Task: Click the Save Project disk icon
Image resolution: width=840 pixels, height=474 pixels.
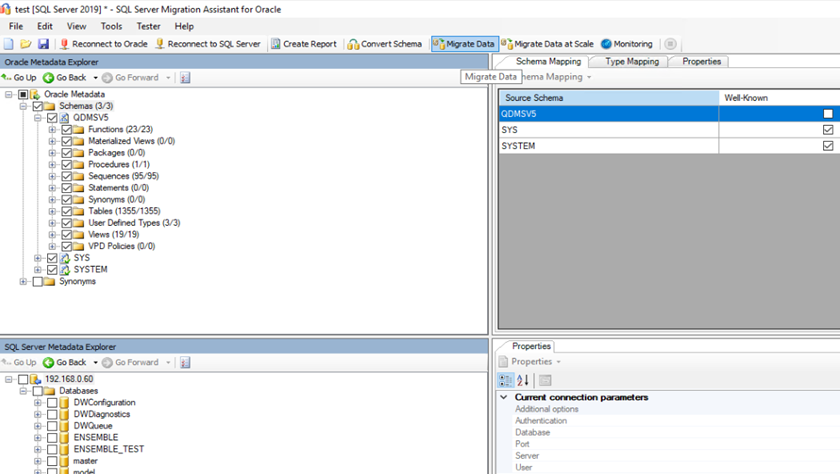Action: coord(43,44)
